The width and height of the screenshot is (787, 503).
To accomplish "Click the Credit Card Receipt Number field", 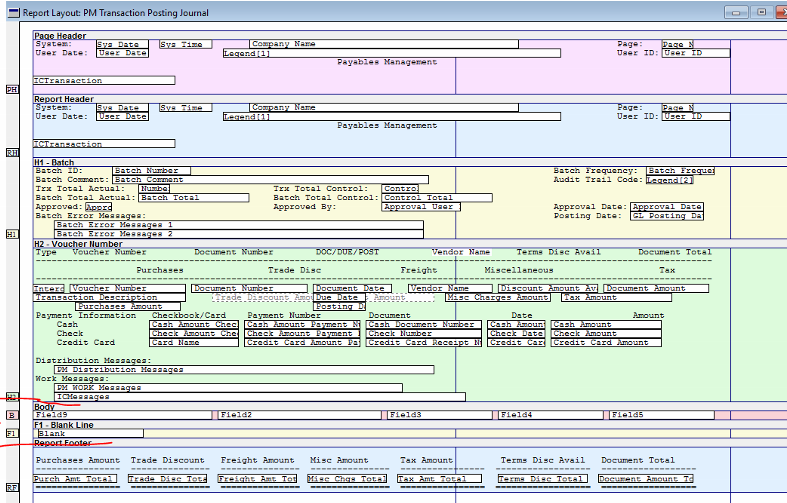I will (x=424, y=342).
